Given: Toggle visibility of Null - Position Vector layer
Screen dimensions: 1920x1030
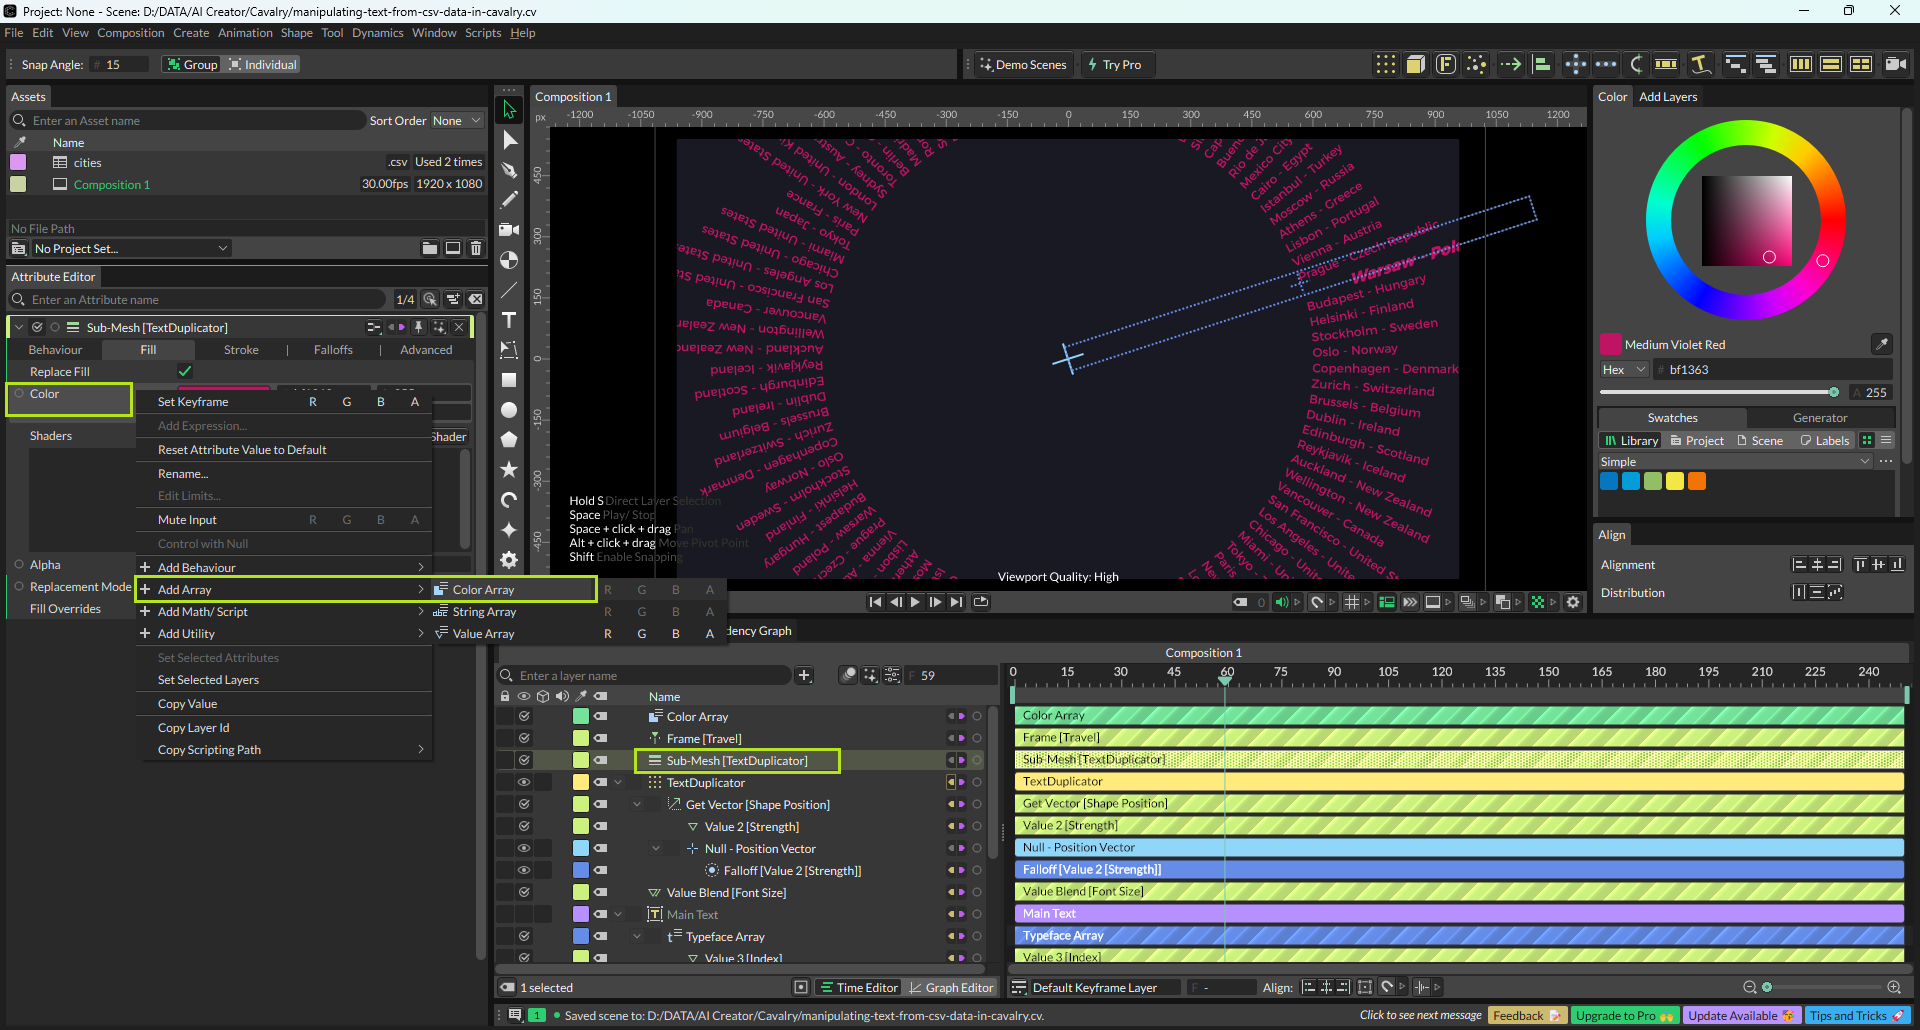Looking at the screenshot, I should (523, 848).
